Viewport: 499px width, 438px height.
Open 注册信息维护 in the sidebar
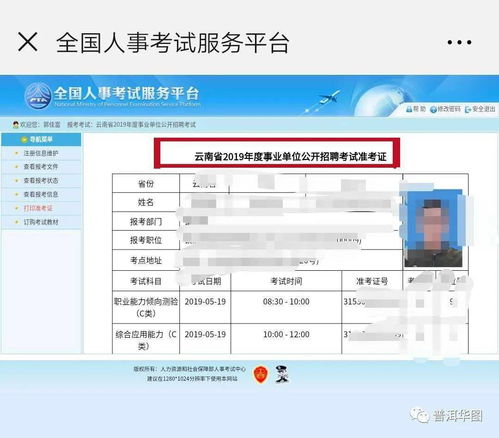tap(41, 153)
